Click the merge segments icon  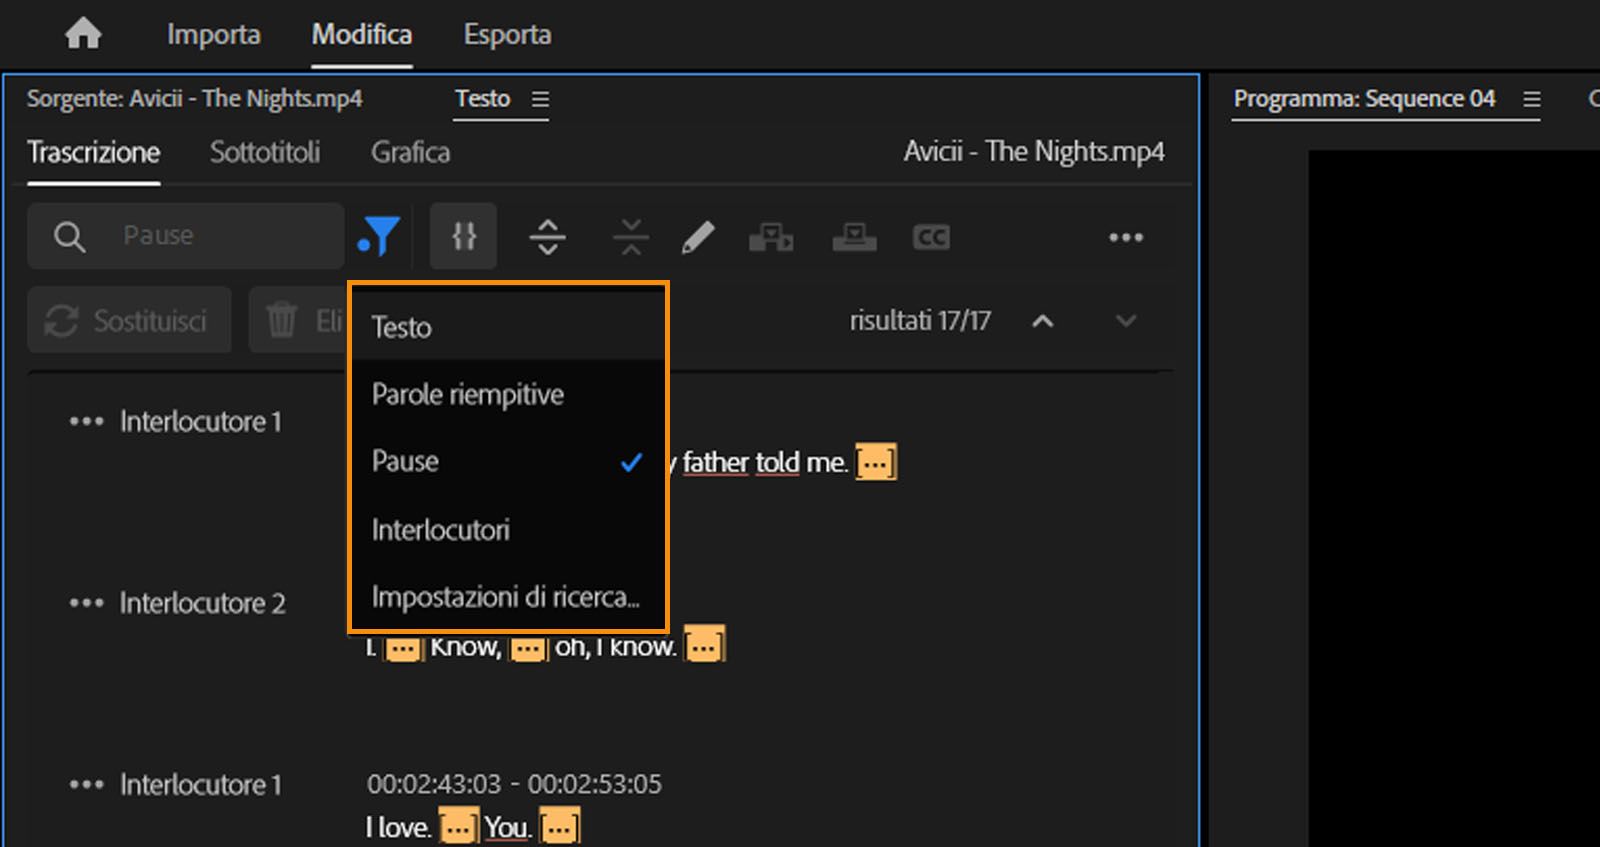click(x=631, y=238)
